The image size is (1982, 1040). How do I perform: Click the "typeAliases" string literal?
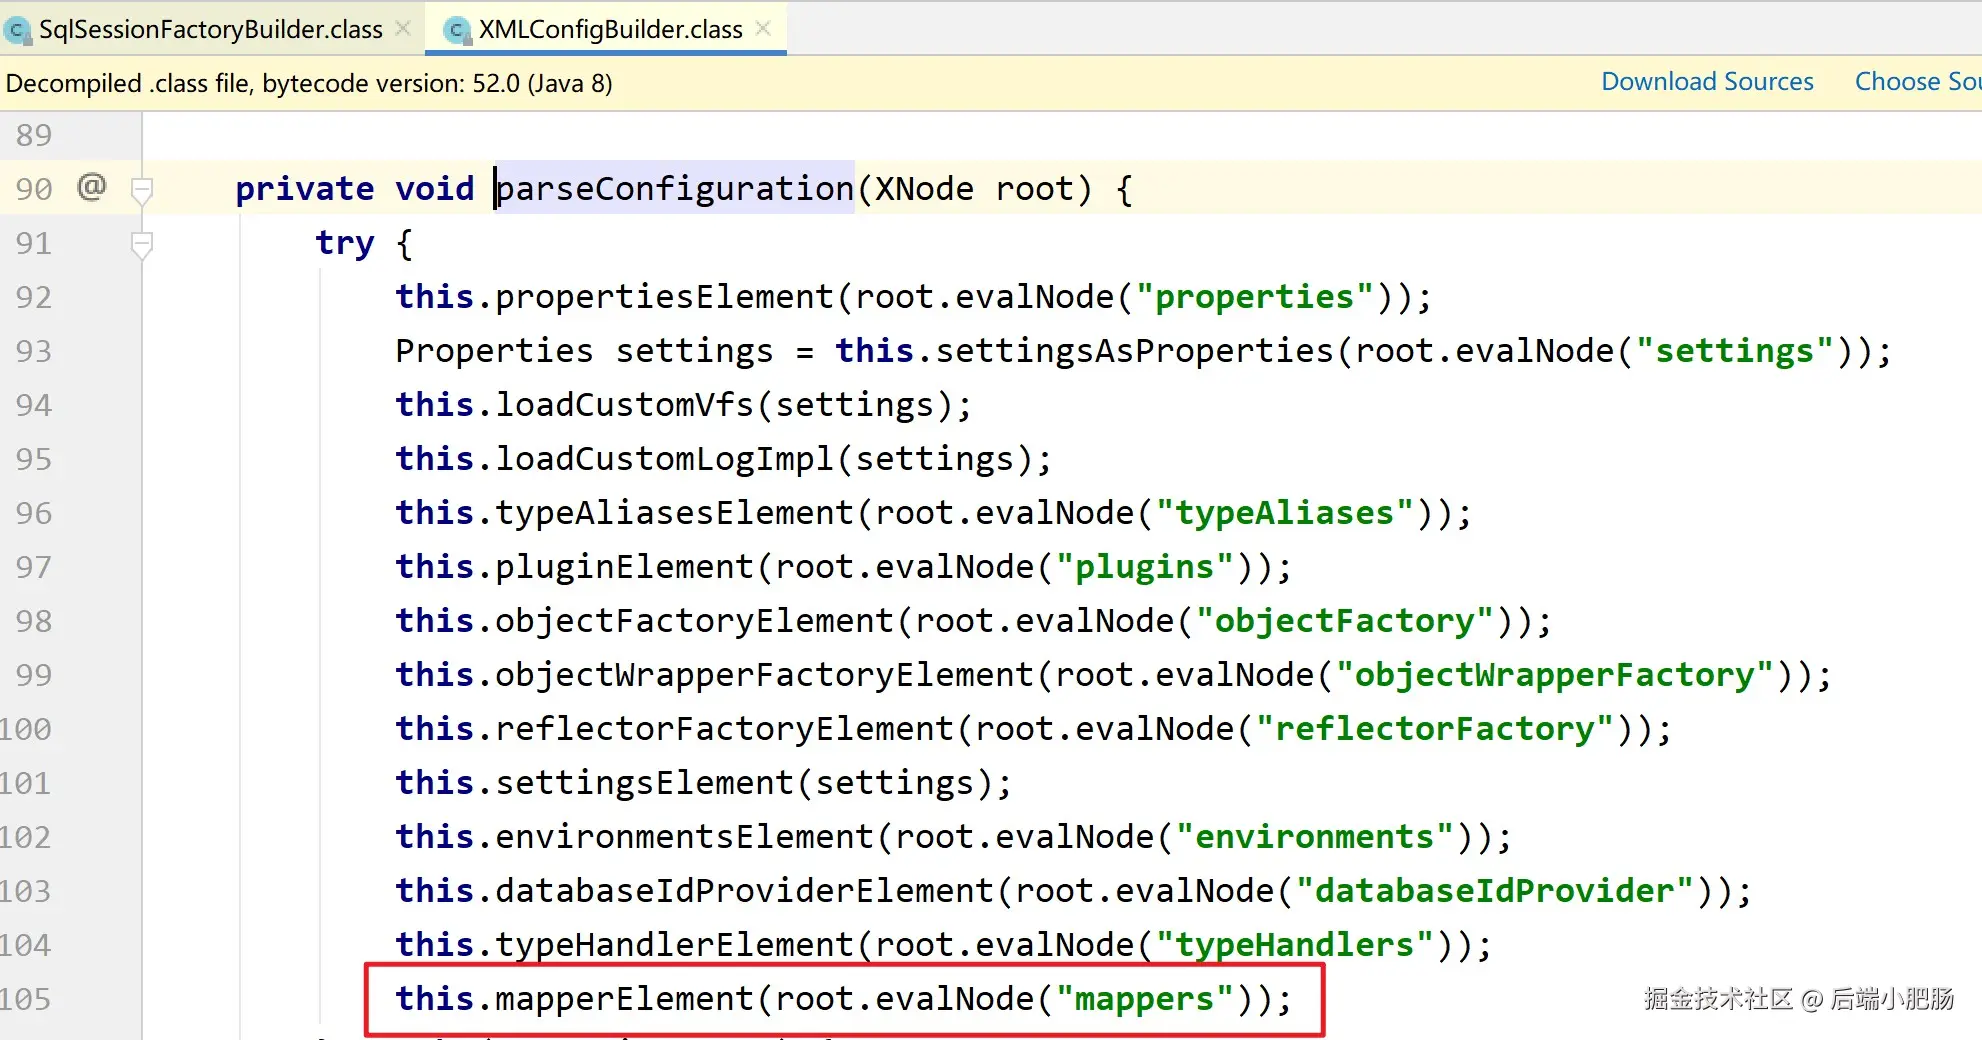[x=1284, y=513]
